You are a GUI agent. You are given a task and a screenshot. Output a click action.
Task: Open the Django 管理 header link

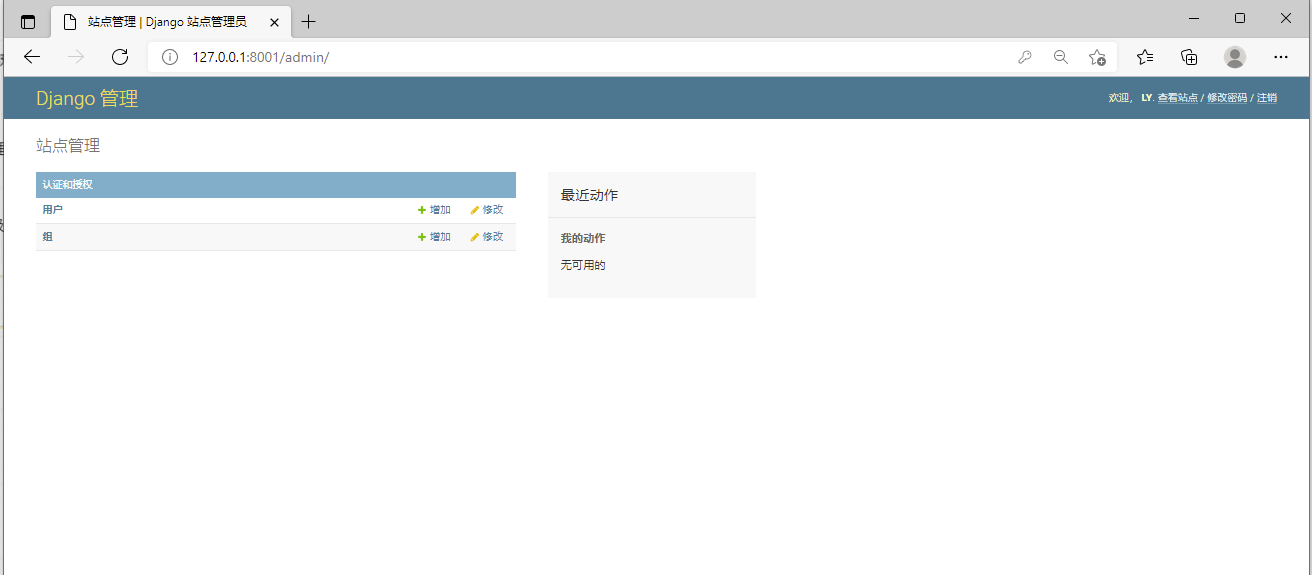click(x=87, y=98)
